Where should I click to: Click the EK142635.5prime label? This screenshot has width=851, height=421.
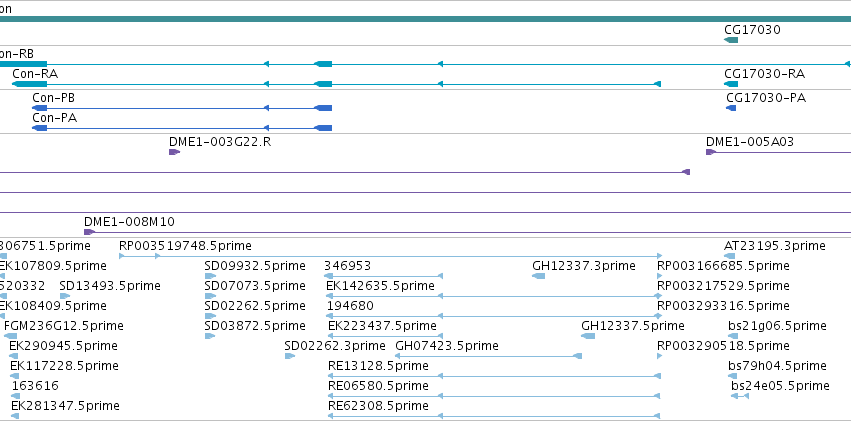(380, 285)
